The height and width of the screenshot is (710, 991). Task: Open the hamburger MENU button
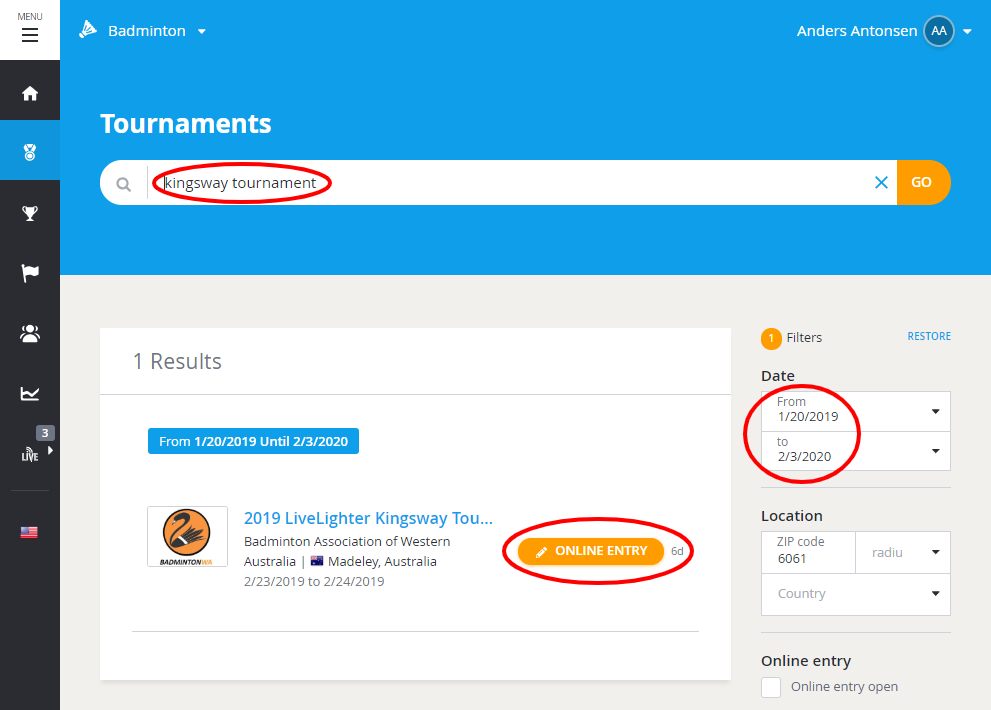tap(30, 30)
